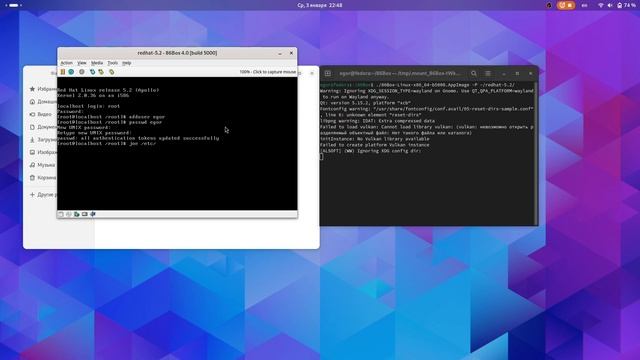Click the orange tray indicator in top bar
The image size is (640, 360).
(566, 5)
